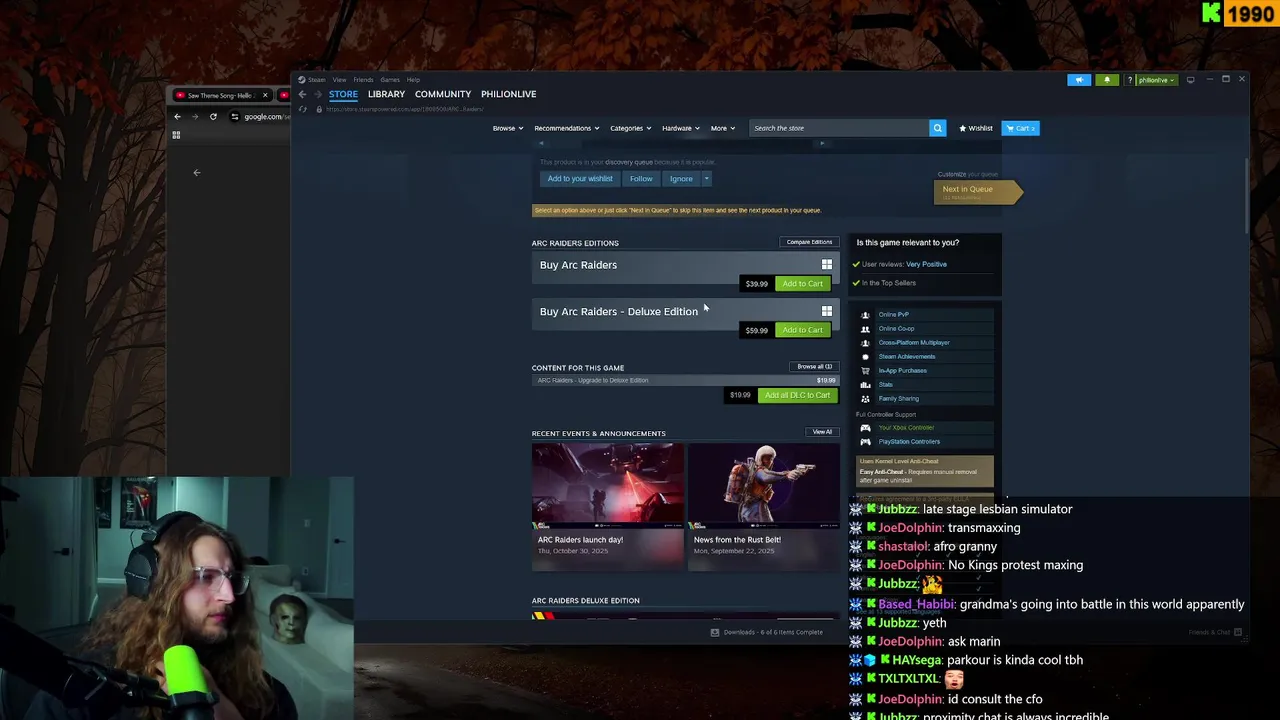
Task: Select the Saw Theme Song Chrome tab
Action: (220, 95)
